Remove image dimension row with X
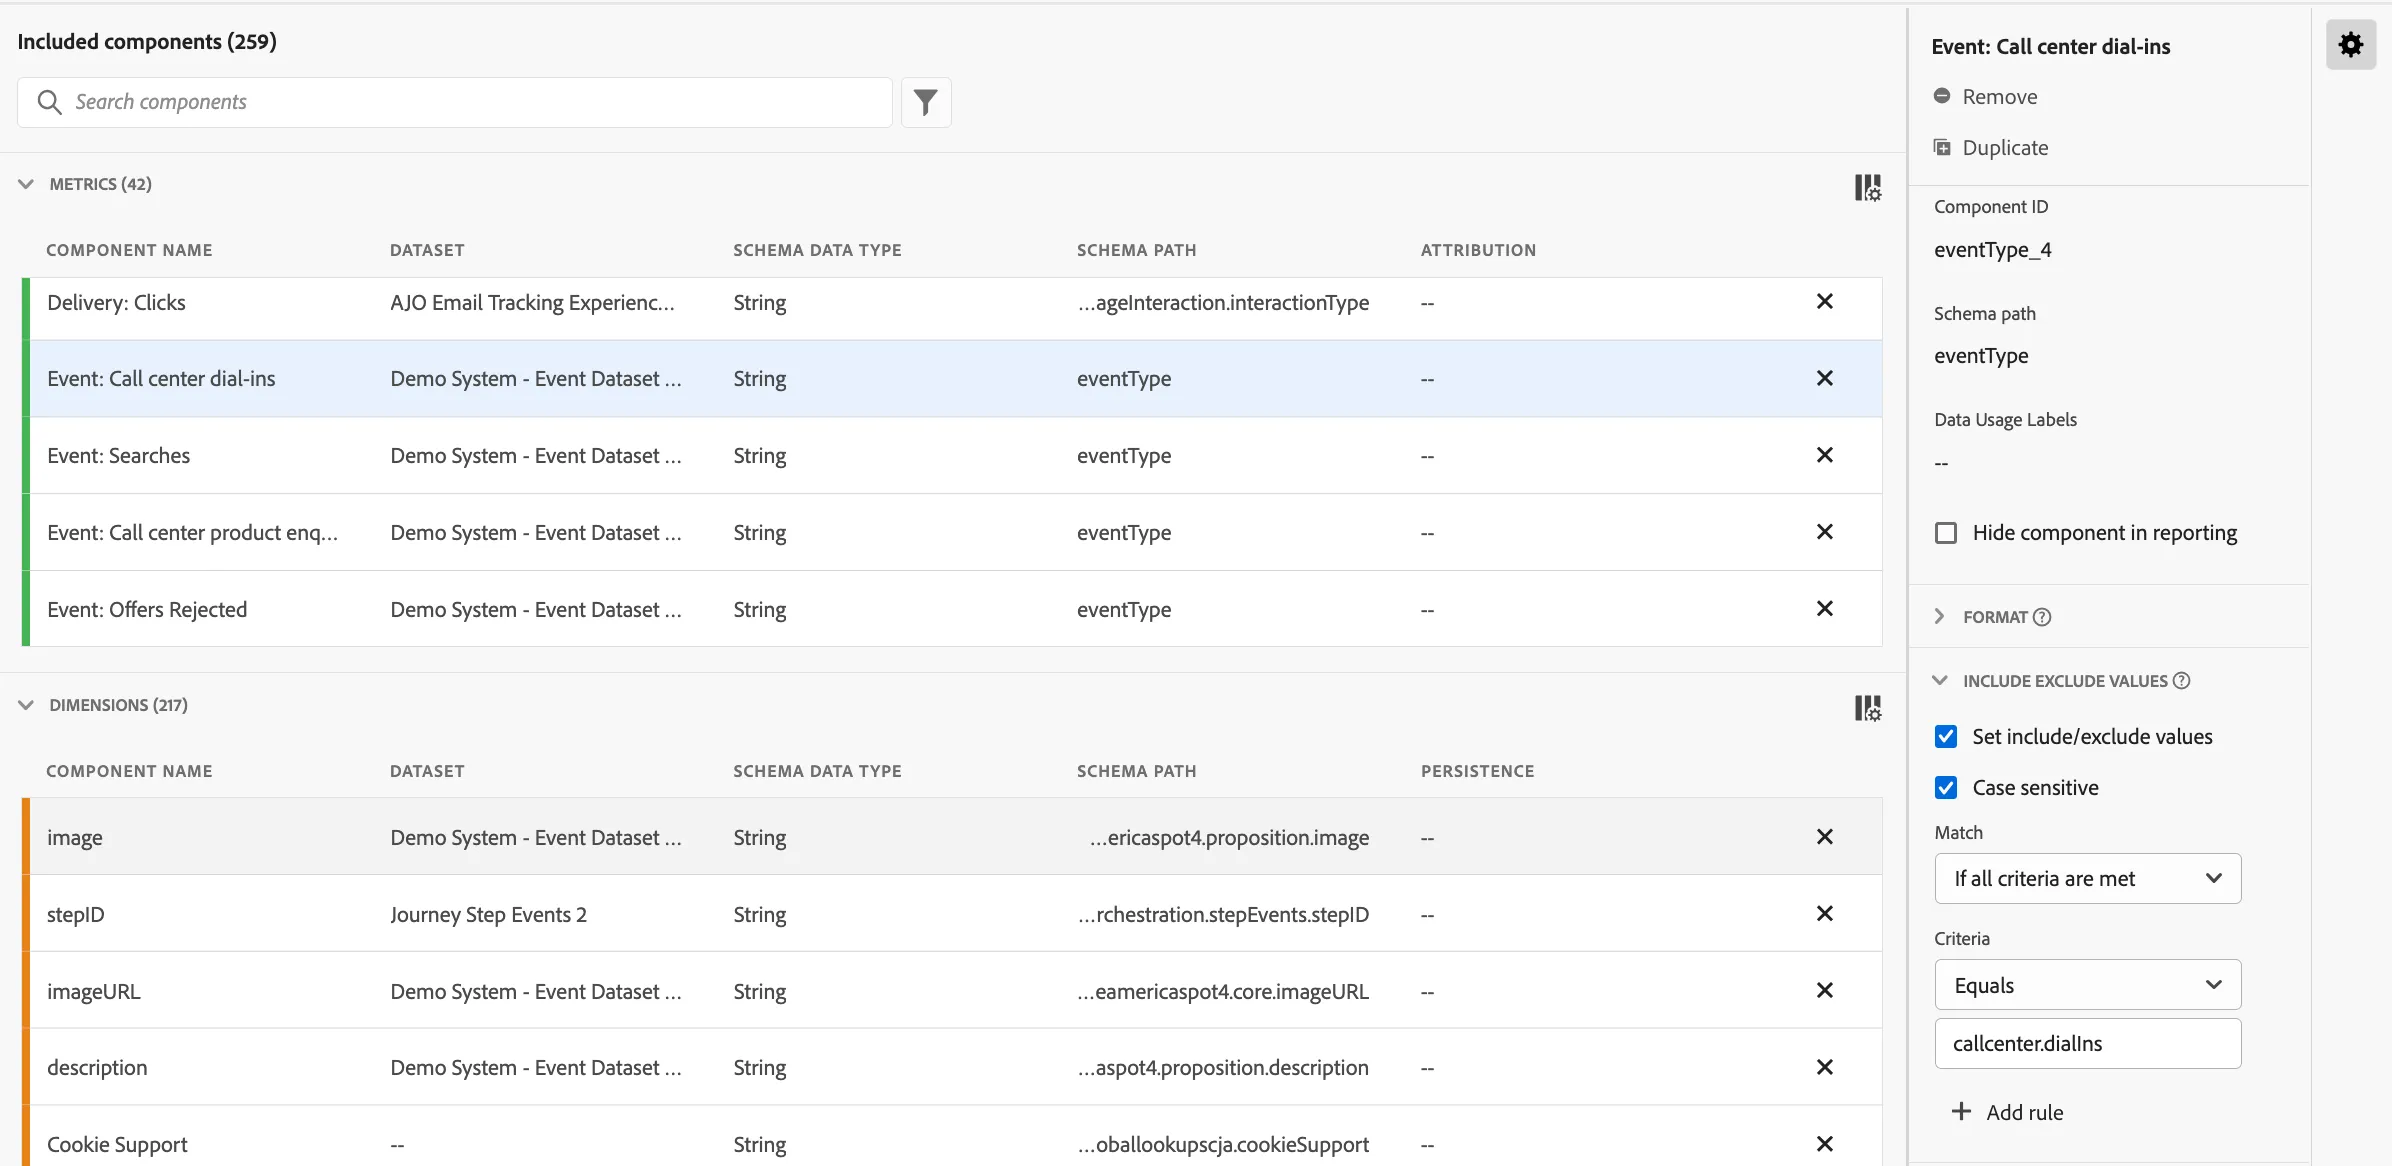 click(1824, 837)
